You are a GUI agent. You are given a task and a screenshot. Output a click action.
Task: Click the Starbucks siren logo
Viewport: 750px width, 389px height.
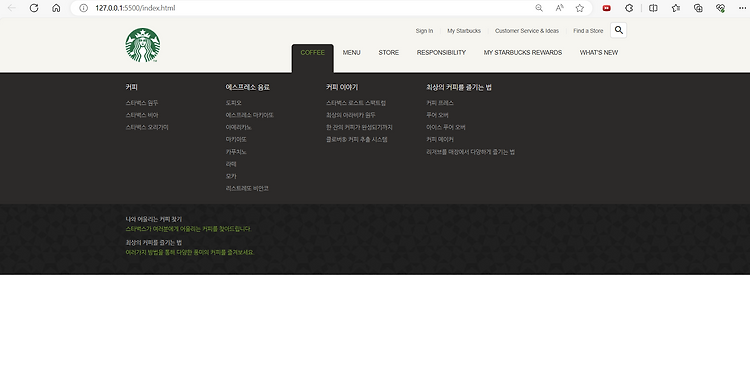pyautogui.click(x=143, y=45)
